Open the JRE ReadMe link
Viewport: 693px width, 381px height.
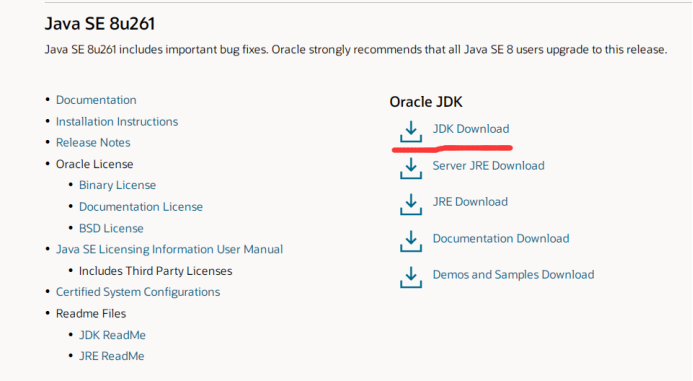[x=111, y=356]
